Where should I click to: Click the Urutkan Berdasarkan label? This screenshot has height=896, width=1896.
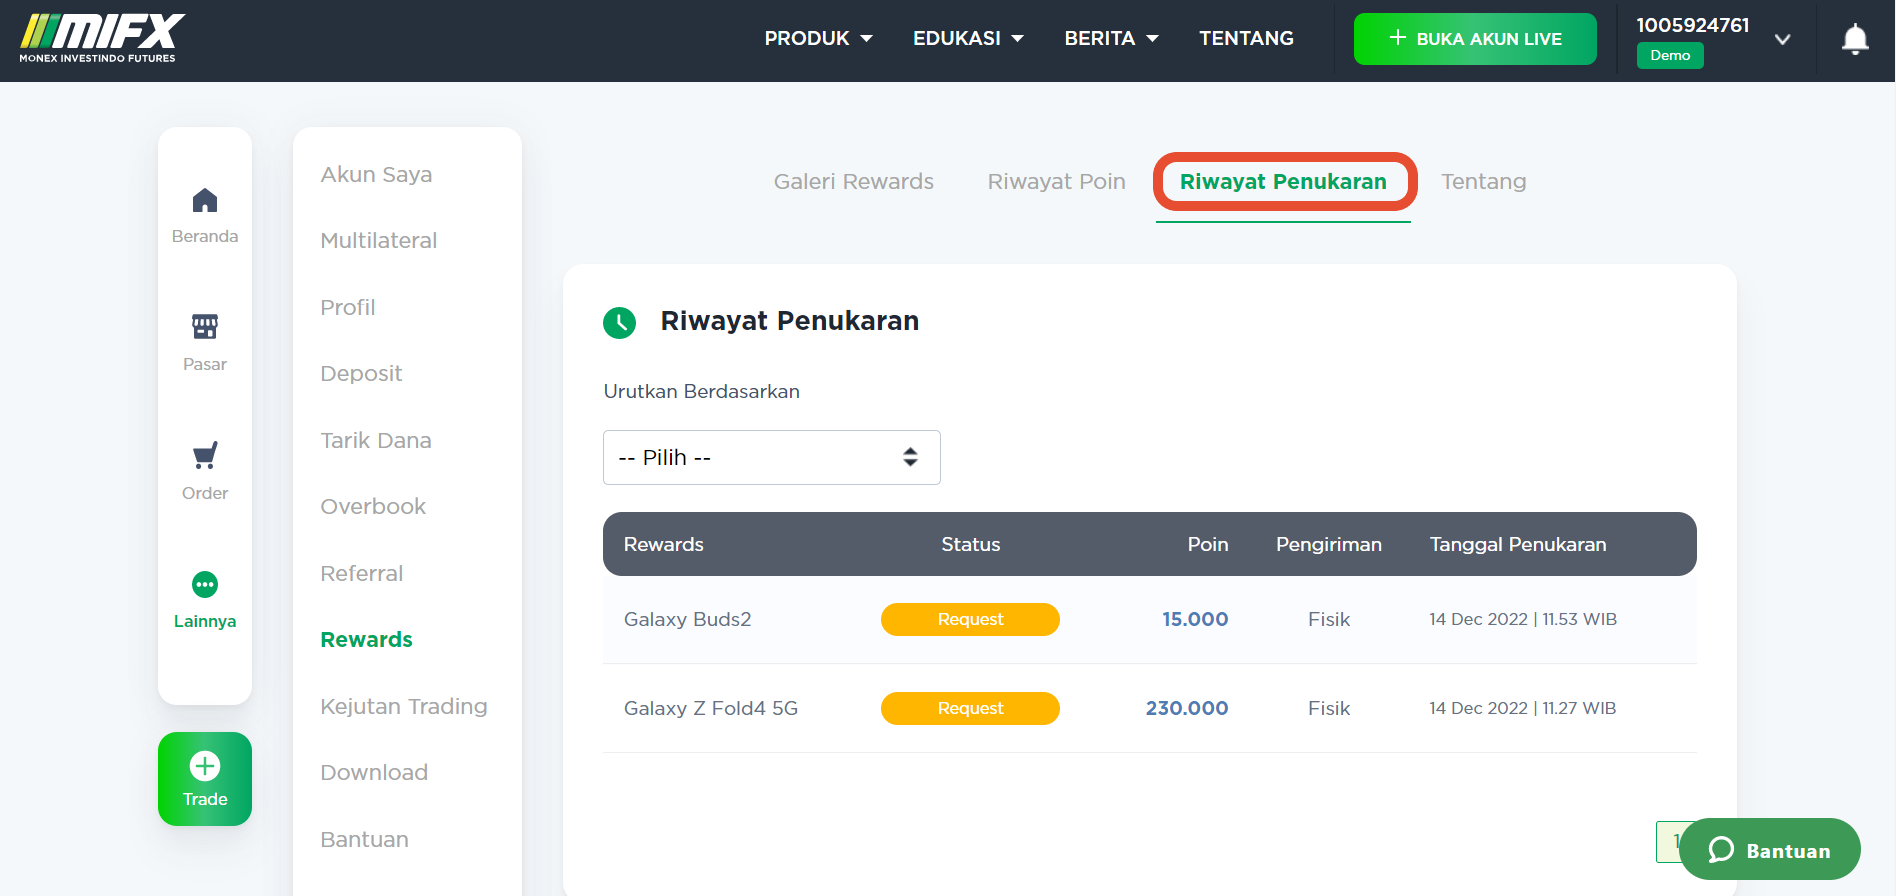tap(702, 391)
